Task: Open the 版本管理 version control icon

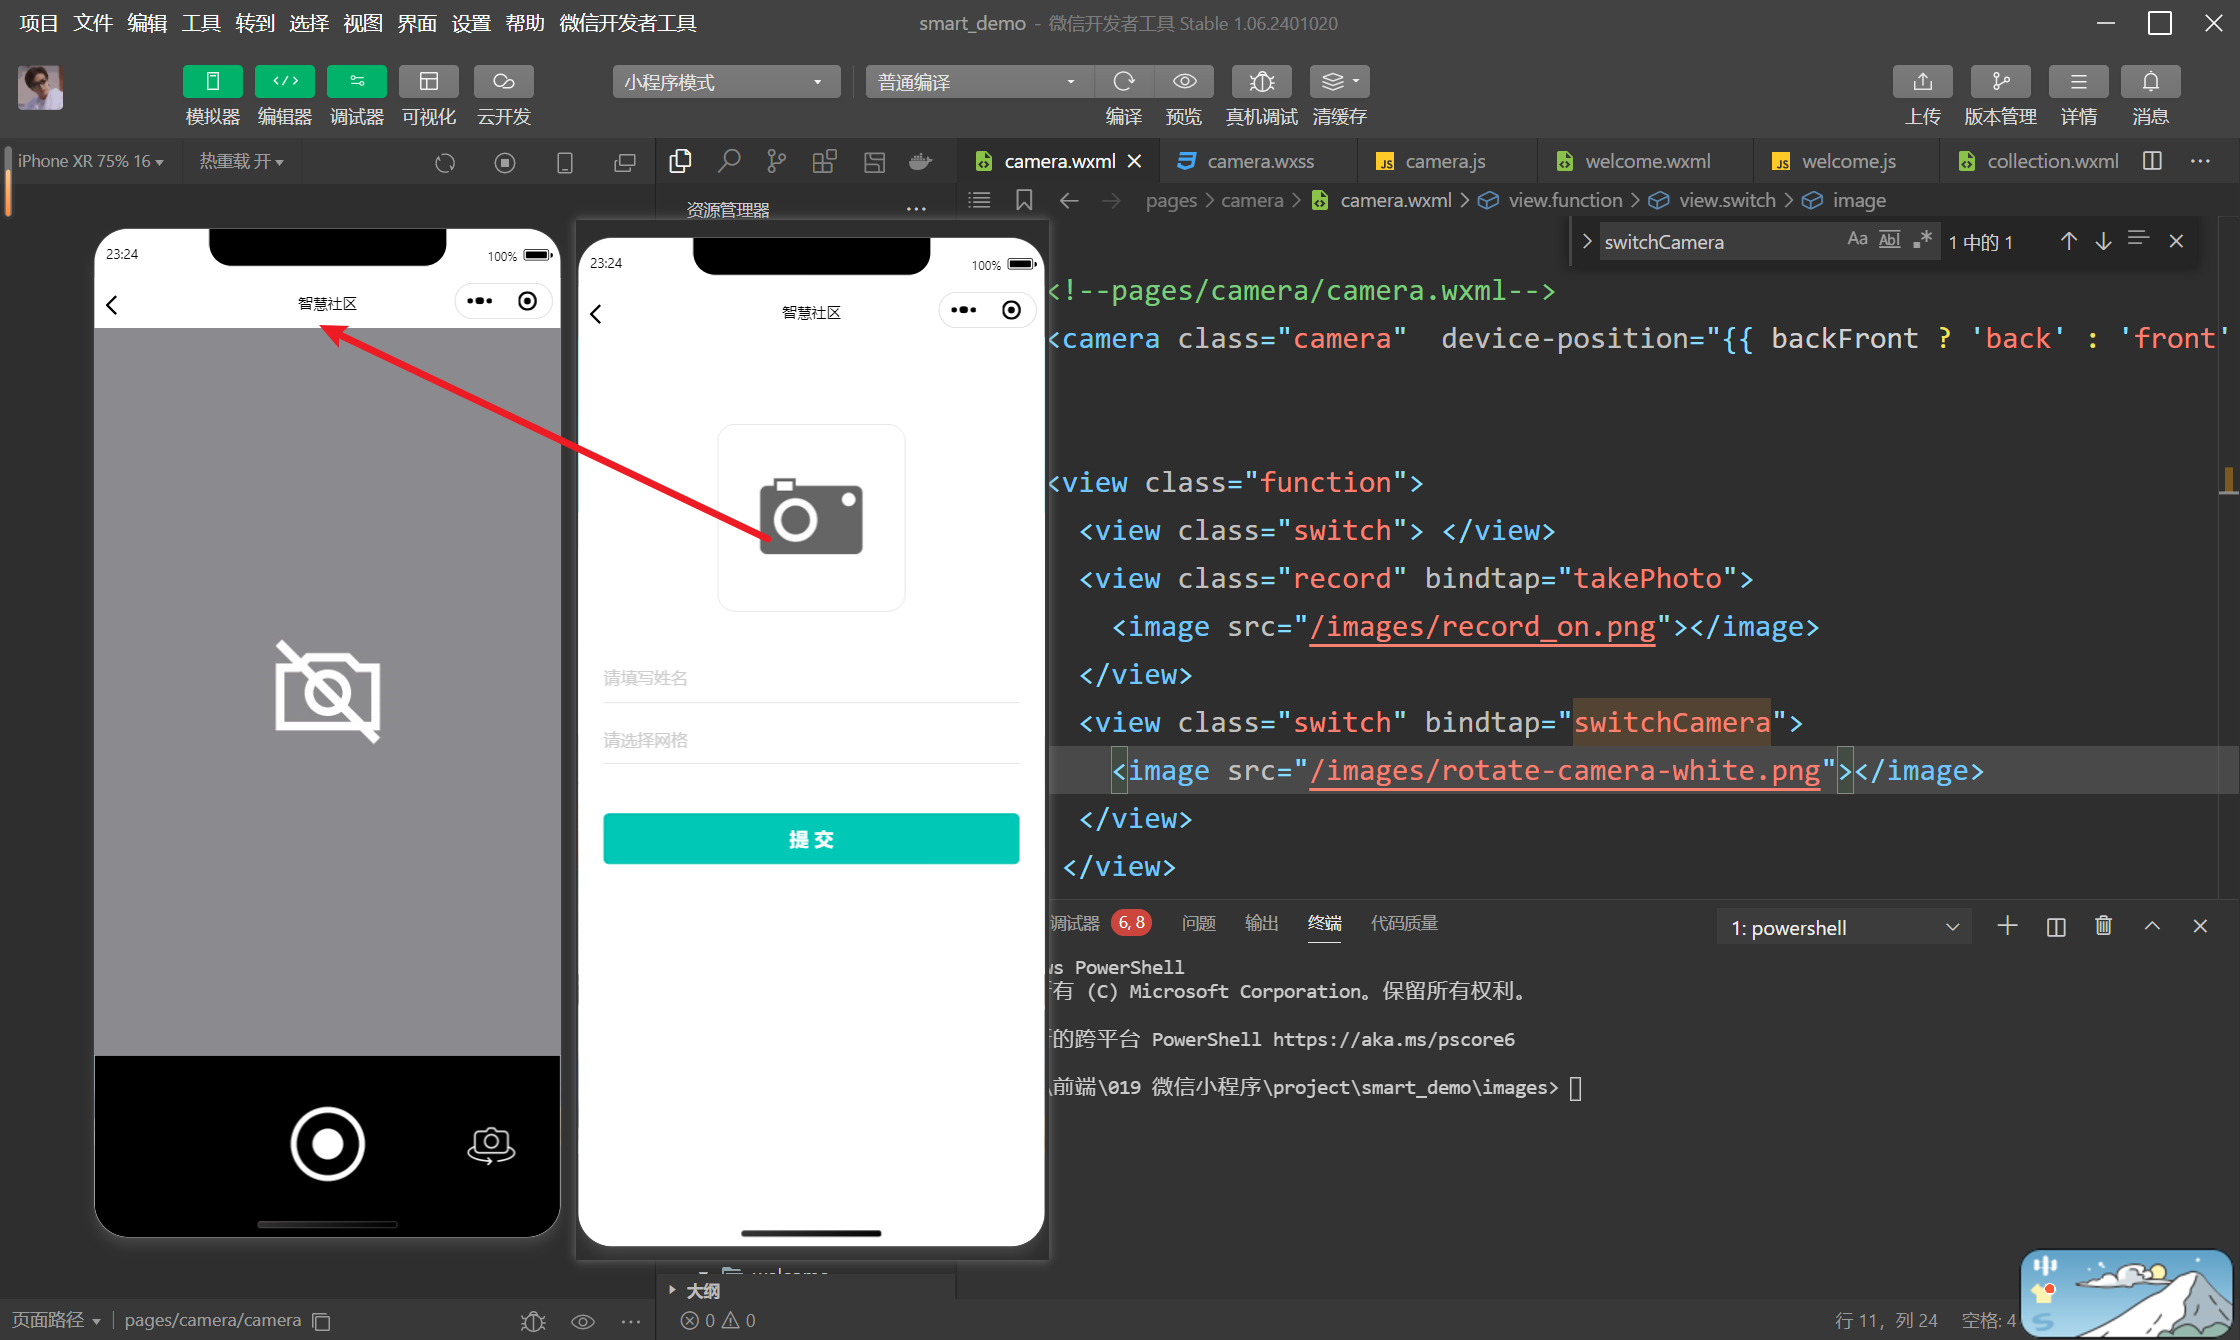Action: point(2000,82)
